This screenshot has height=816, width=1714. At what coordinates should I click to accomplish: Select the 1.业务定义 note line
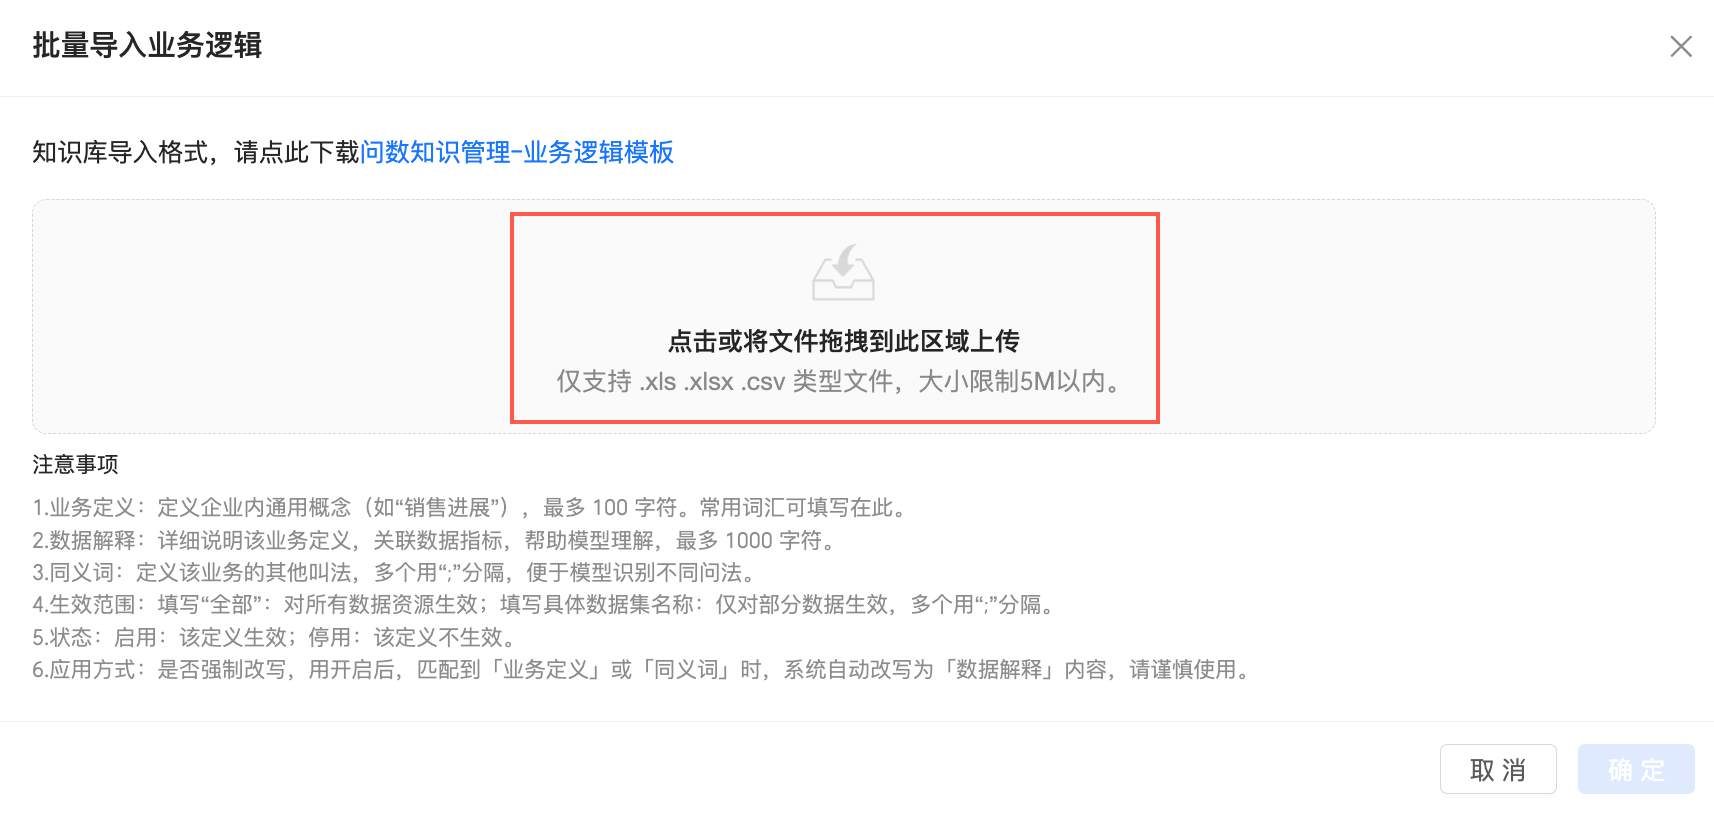click(x=472, y=507)
